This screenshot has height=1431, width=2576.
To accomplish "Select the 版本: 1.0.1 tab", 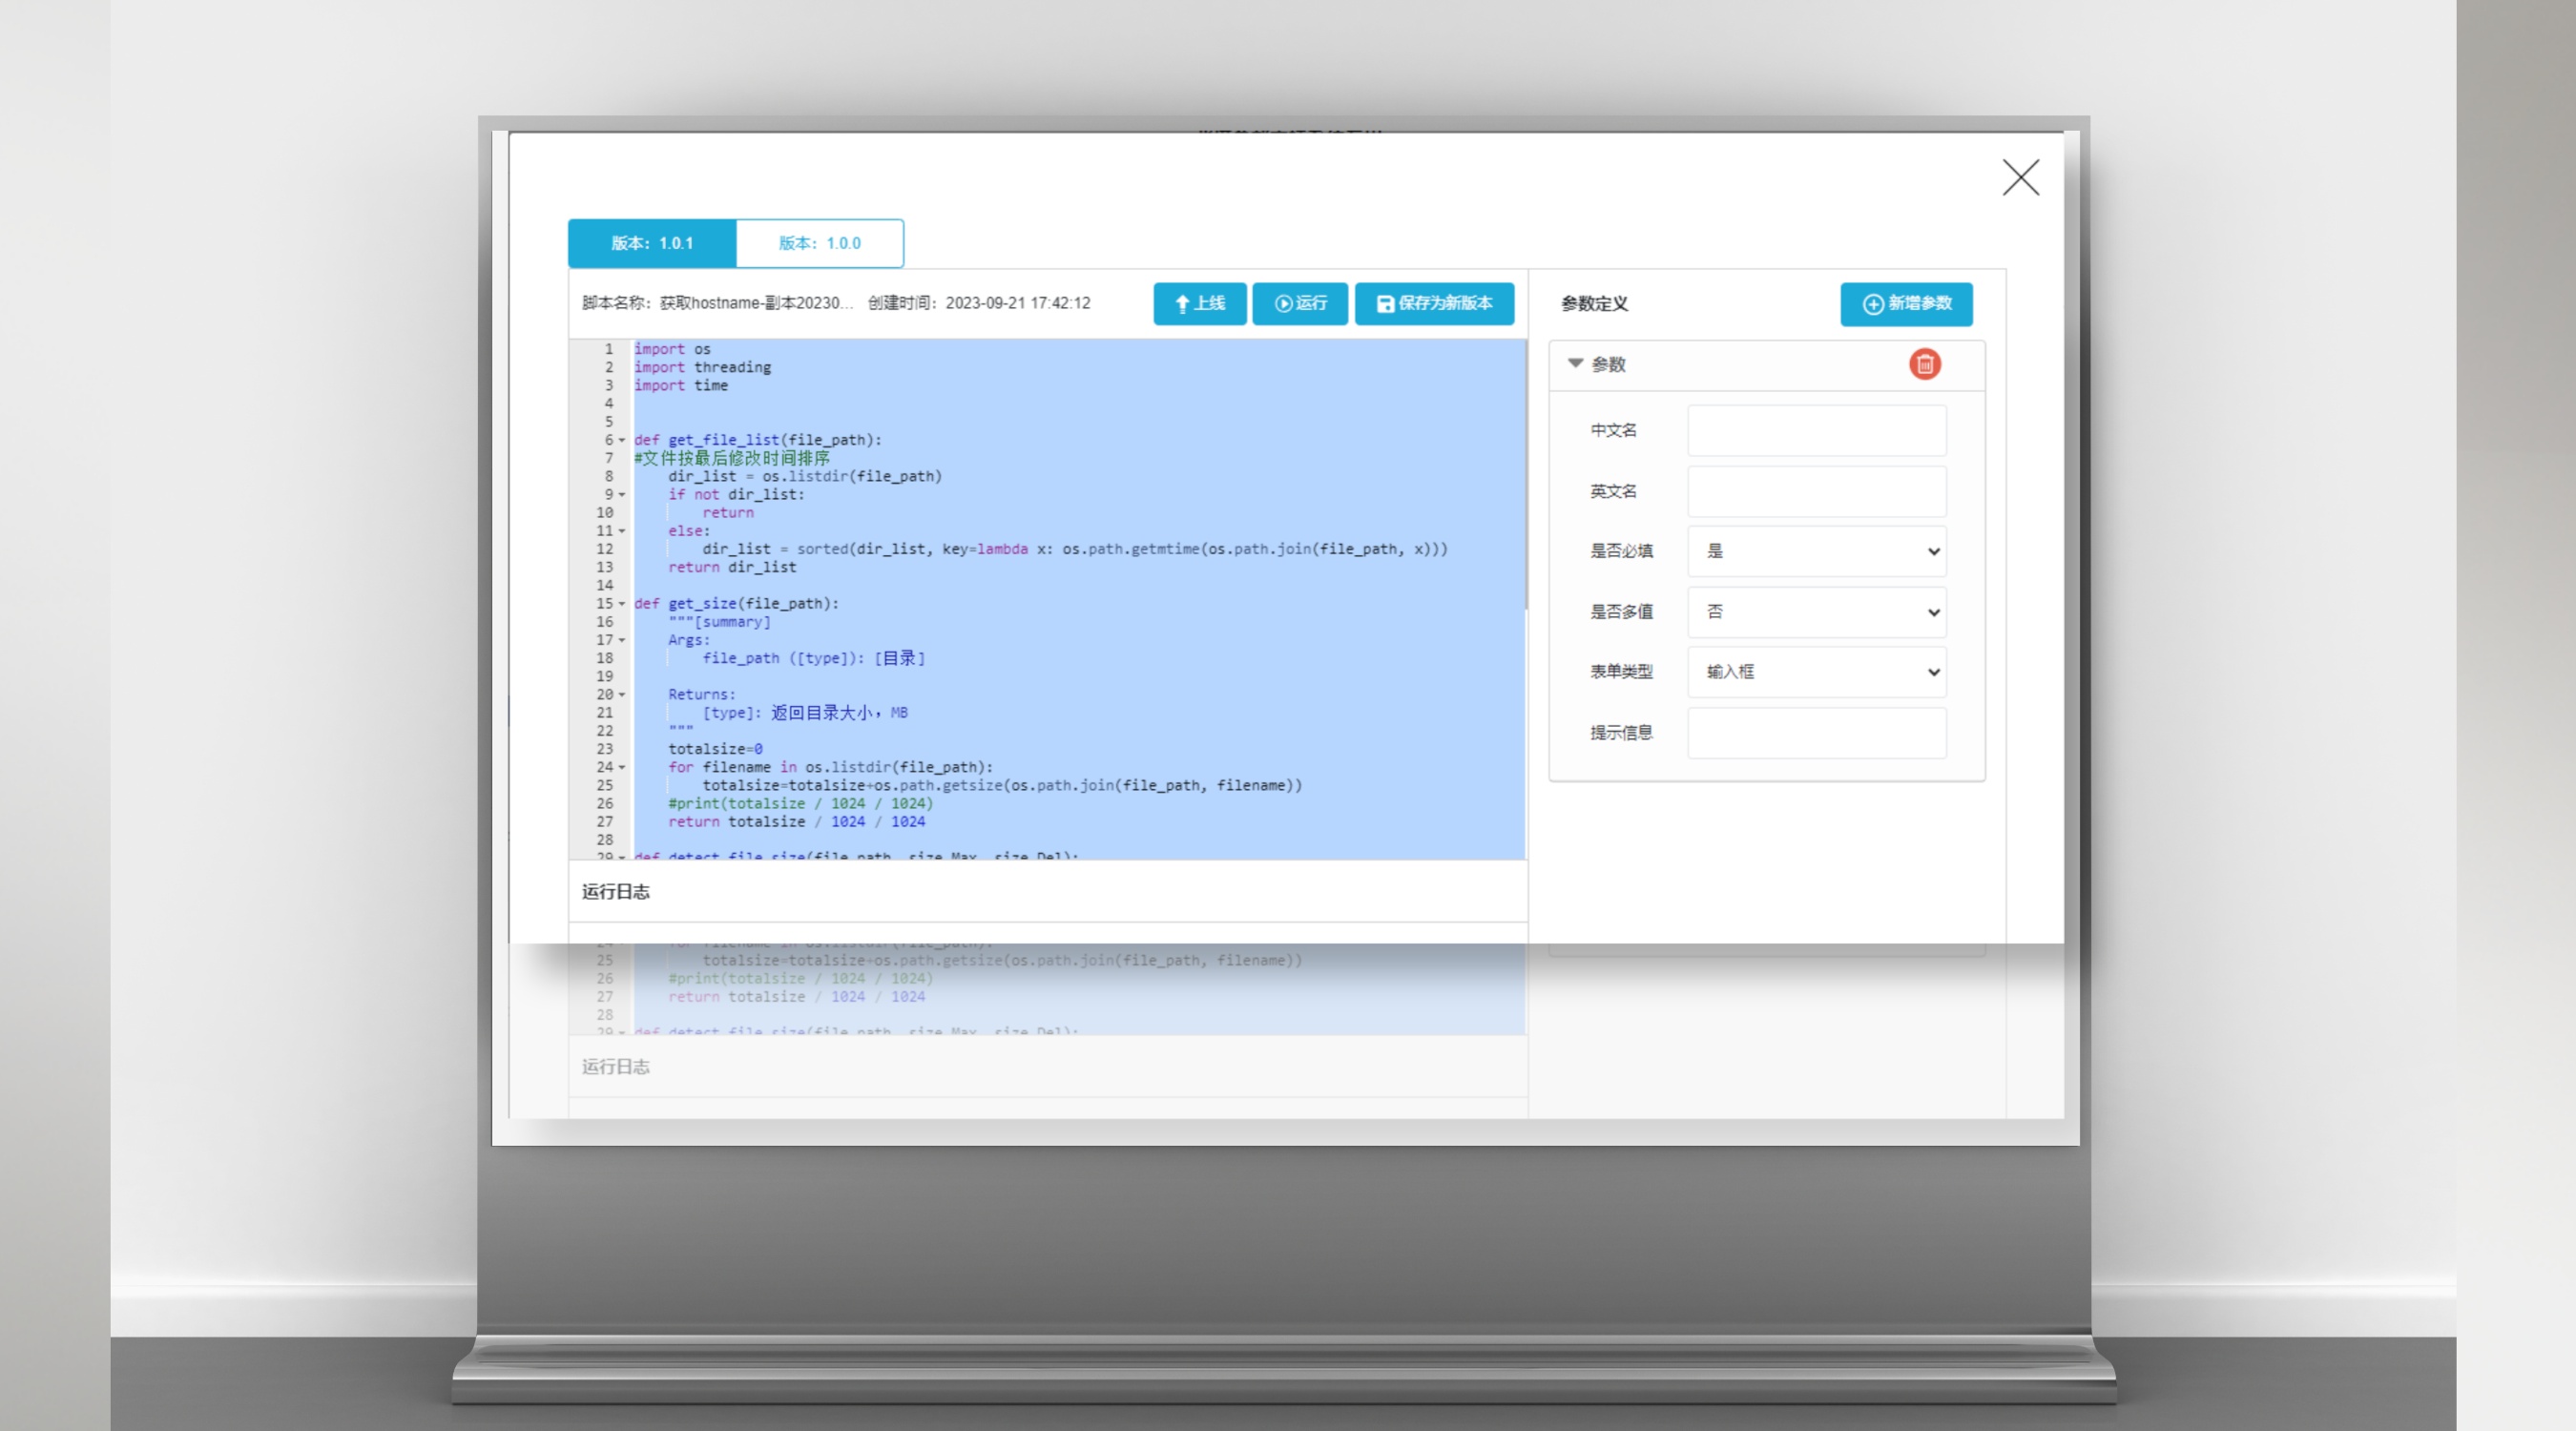I will tap(652, 243).
